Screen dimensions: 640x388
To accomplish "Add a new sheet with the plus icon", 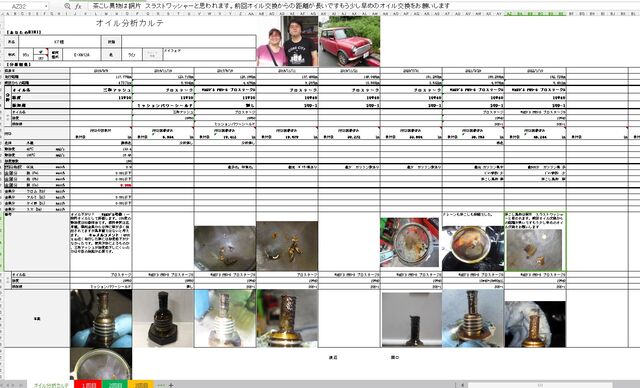I will (171, 385).
